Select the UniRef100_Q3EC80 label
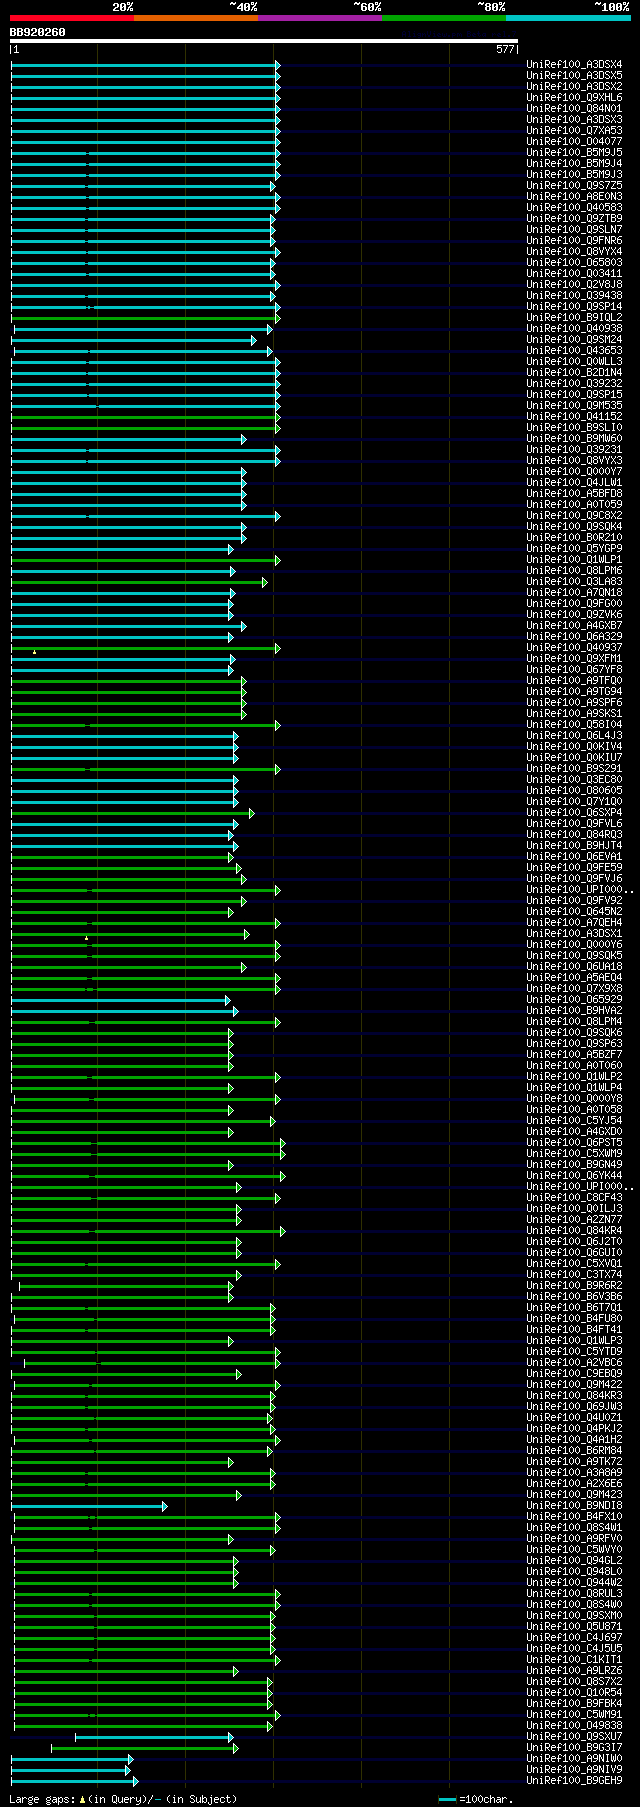The image size is (640, 1807). click(574, 780)
